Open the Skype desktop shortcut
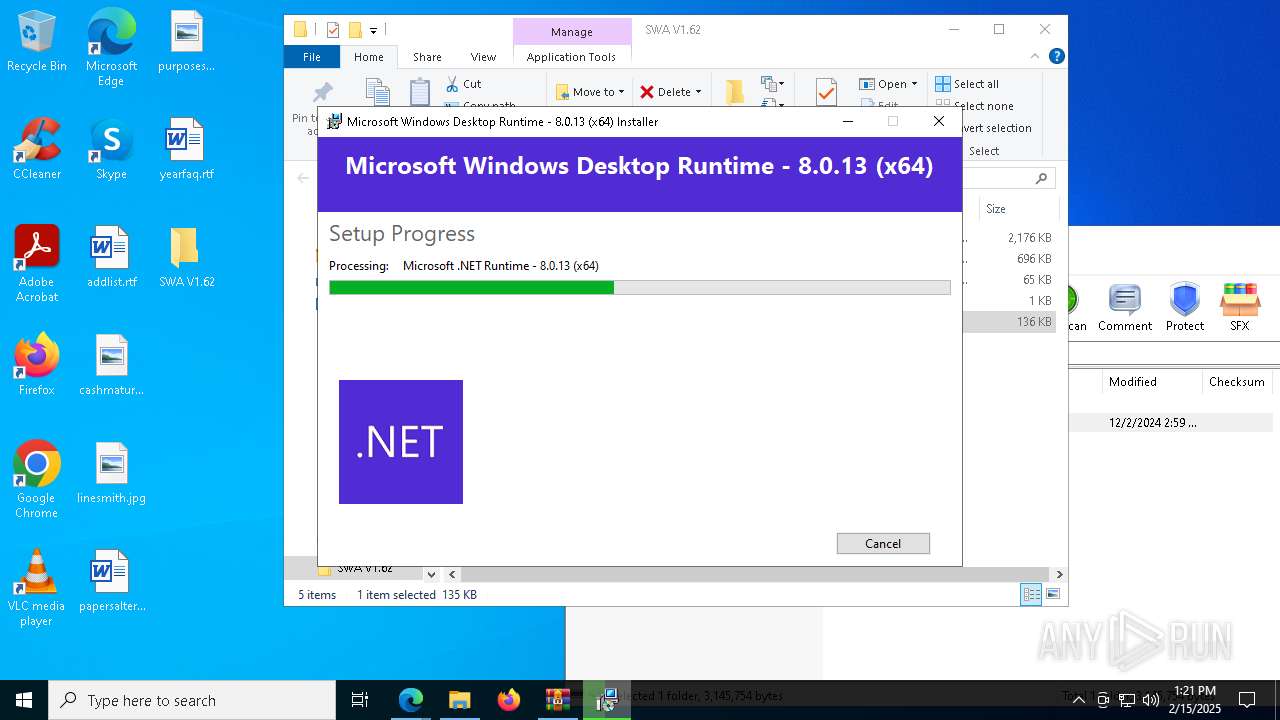This screenshot has width=1280, height=720. [111, 150]
